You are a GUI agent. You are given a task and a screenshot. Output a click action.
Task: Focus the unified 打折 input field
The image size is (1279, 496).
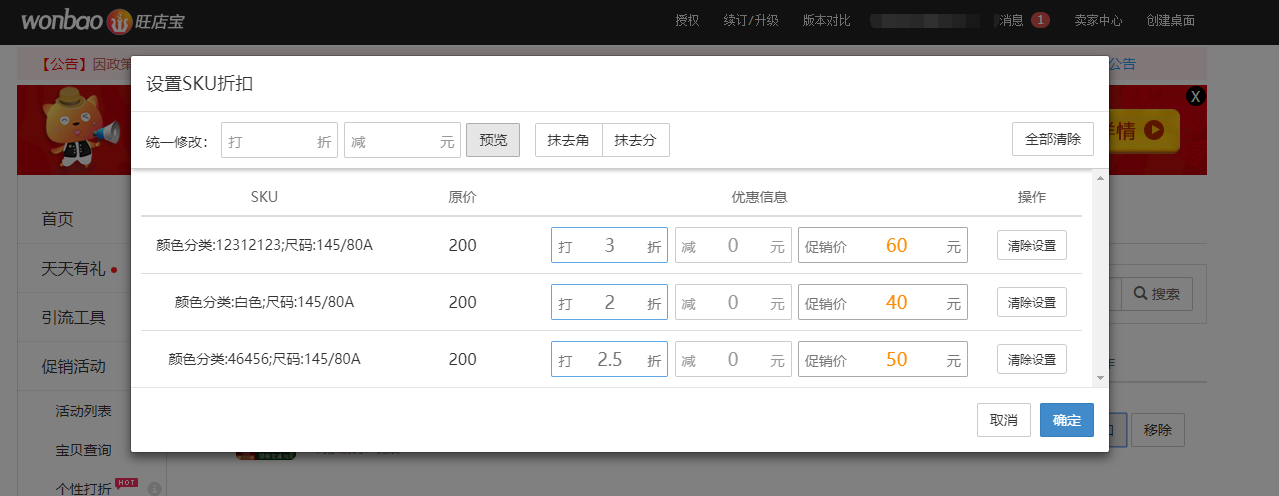270,141
